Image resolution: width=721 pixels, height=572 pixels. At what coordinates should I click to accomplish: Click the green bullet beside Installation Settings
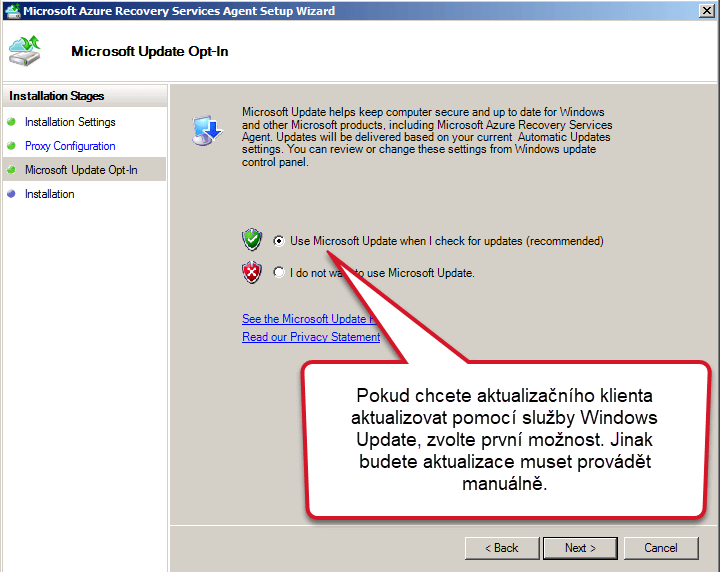pos(11,122)
